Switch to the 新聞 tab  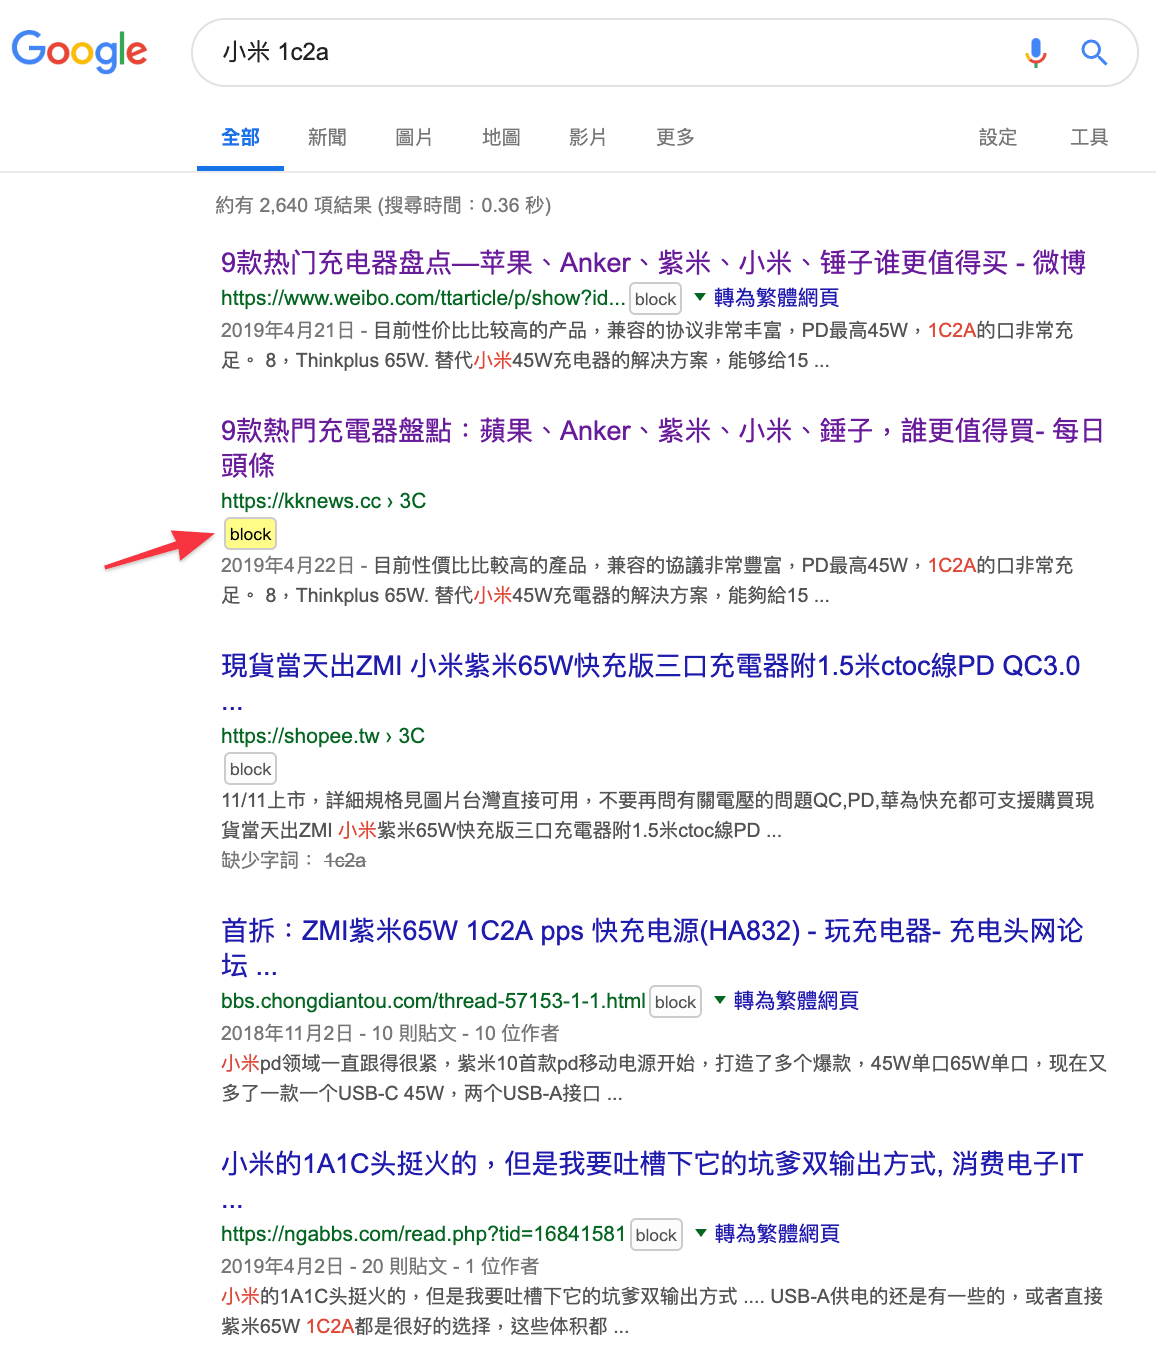[x=327, y=137]
